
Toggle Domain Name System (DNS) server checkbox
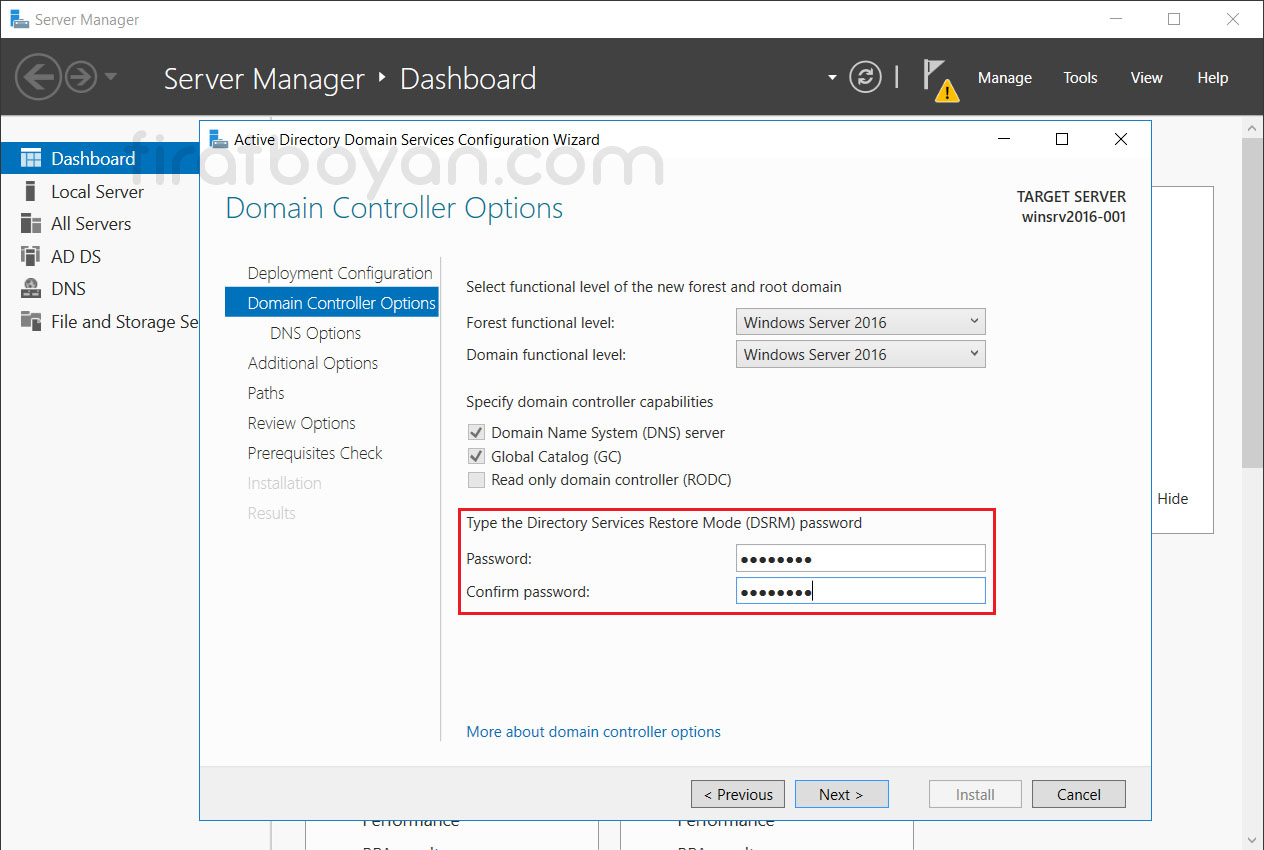click(476, 433)
